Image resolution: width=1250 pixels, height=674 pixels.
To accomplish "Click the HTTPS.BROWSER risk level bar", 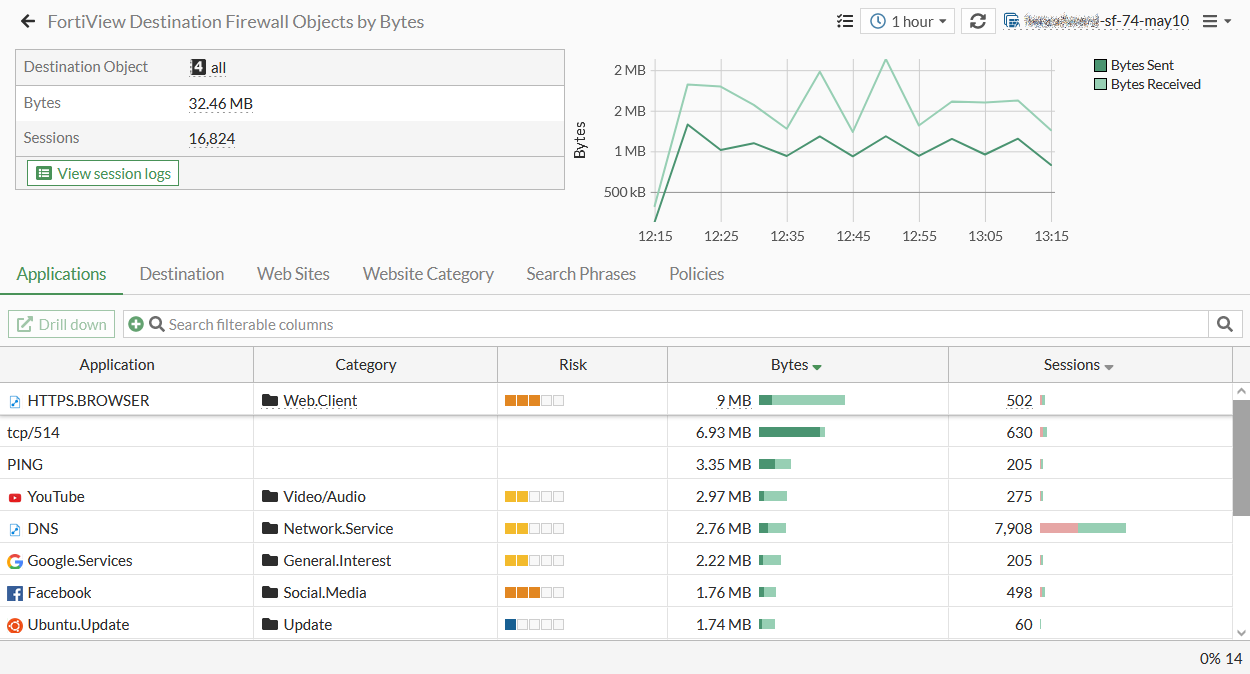I will [x=534, y=400].
